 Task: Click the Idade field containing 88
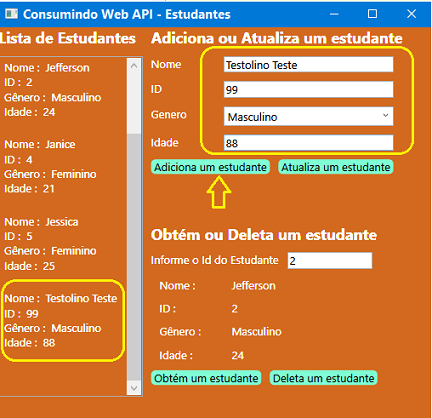click(308, 143)
